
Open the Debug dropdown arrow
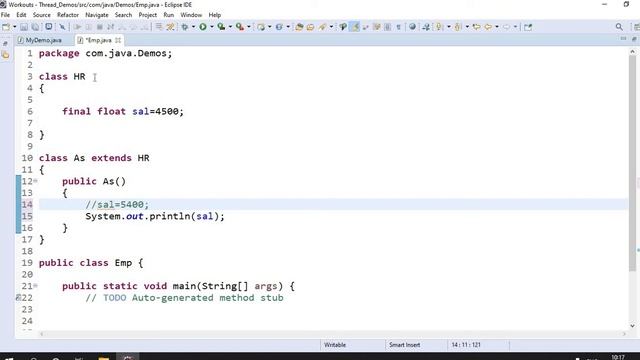click(193, 27)
